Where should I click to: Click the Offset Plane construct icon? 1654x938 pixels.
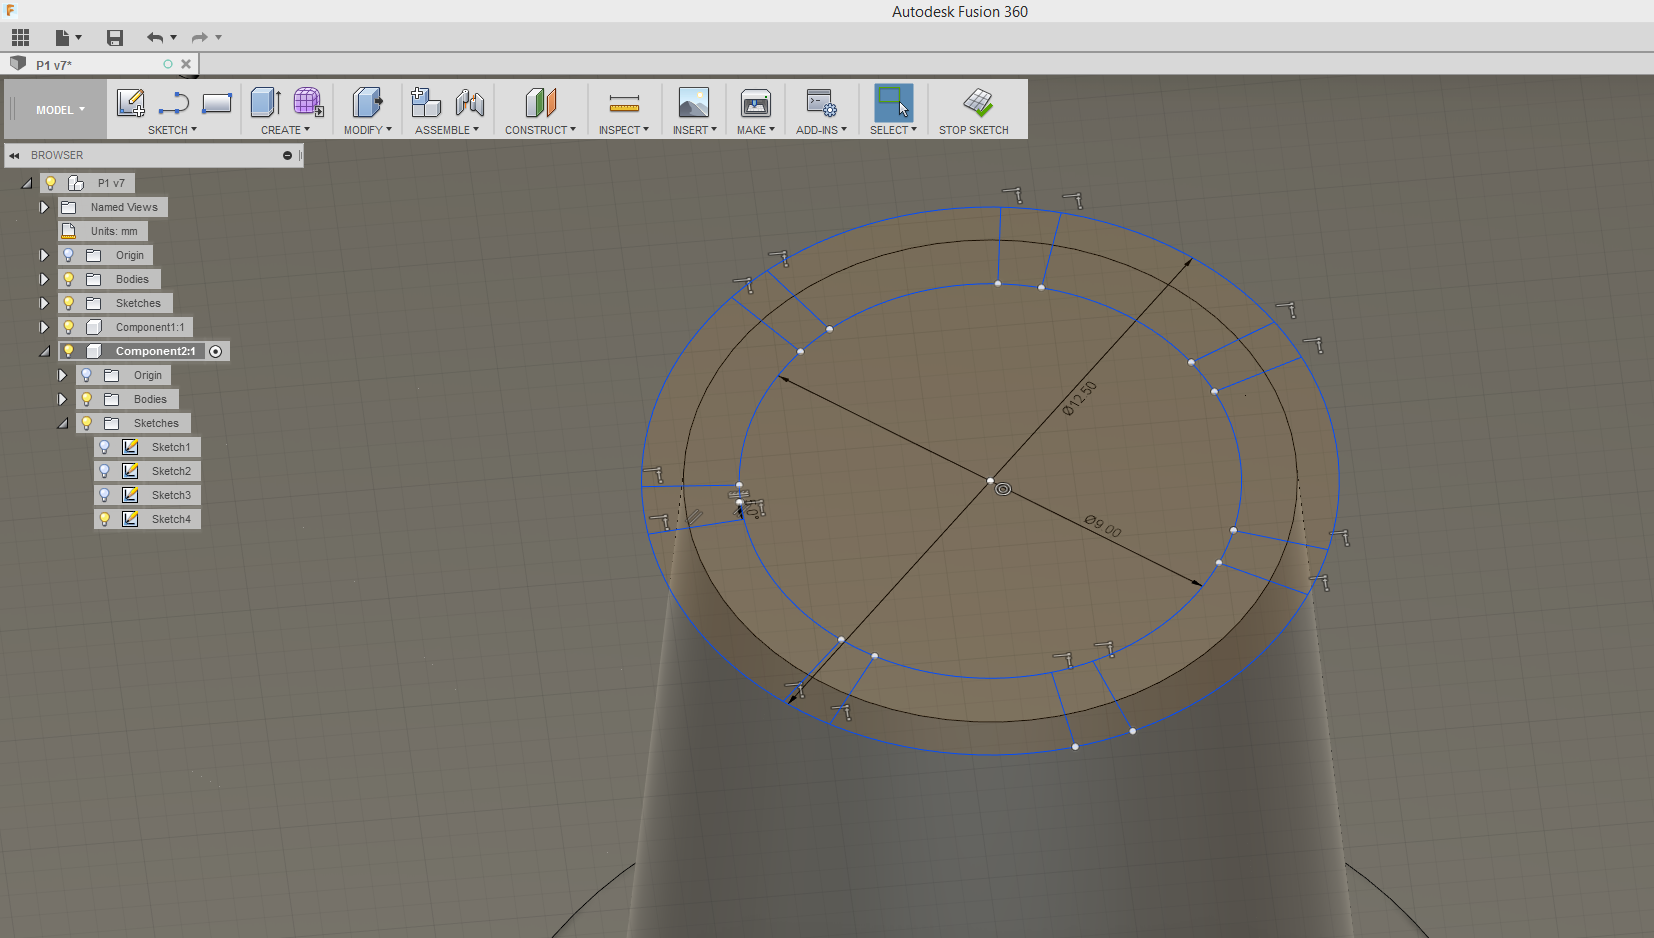(540, 103)
